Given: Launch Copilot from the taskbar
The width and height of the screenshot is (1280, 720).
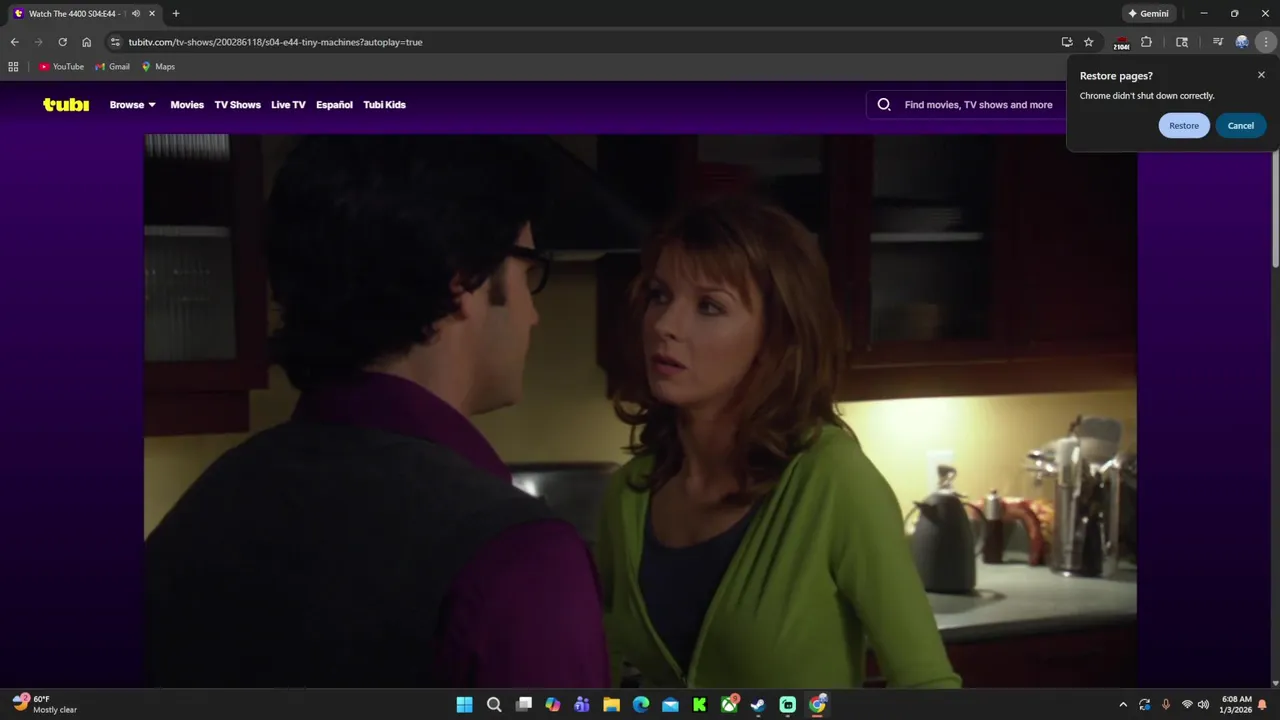Looking at the screenshot, I should coord(553,705).
